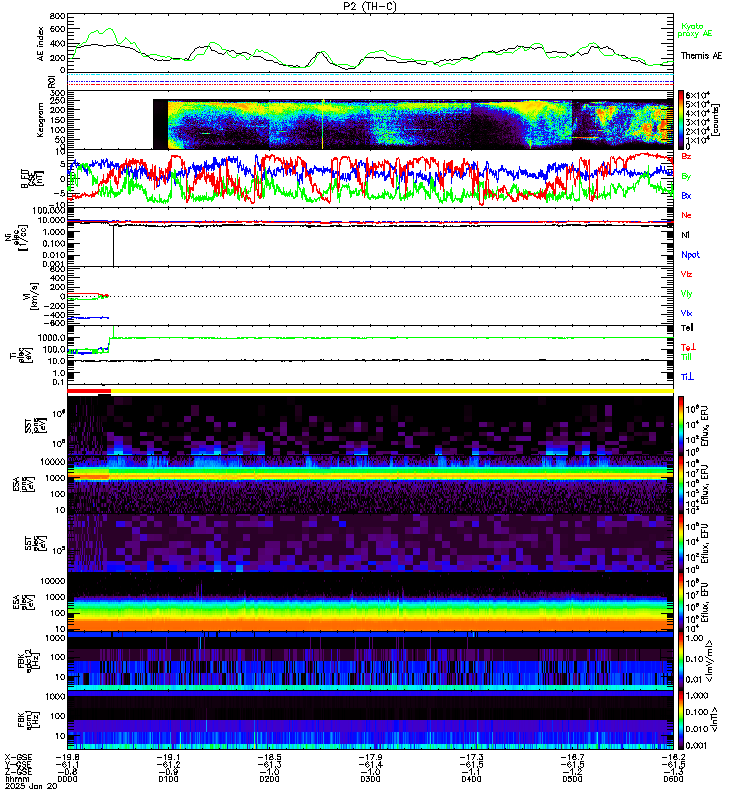Click the SST electrons Eflux color bar
Image resolution: width=750 pixels, height=800 pixels.
click(x=681, y=543)
